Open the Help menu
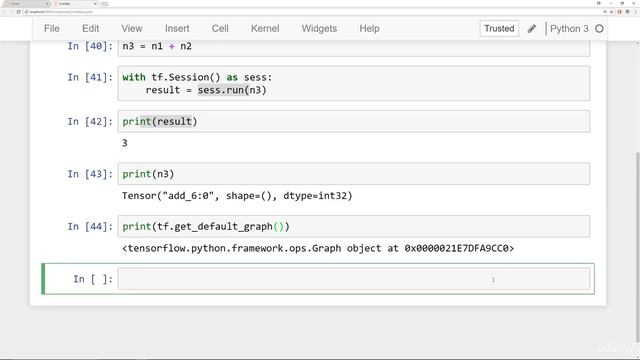This screenshot has height=360, width=640. click(369, 29)
